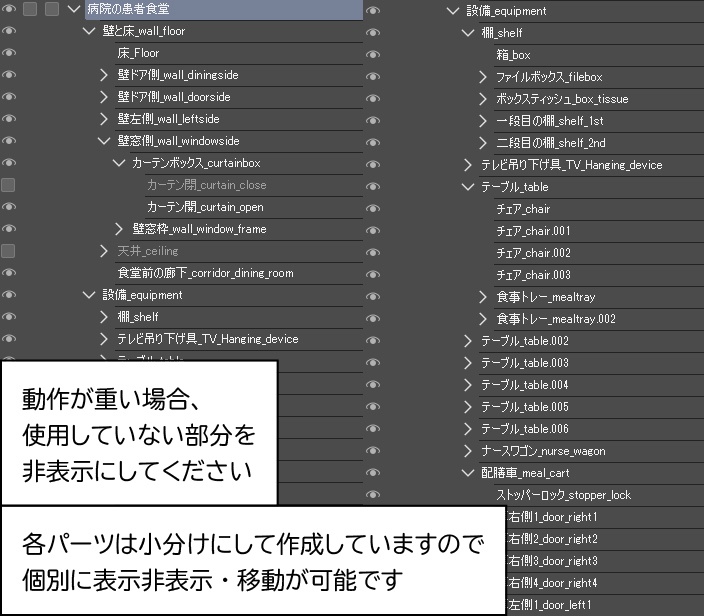704x616 pixels.
Task: Expand ファイルボックス_filebox group
Action: [x=483, y=76]
